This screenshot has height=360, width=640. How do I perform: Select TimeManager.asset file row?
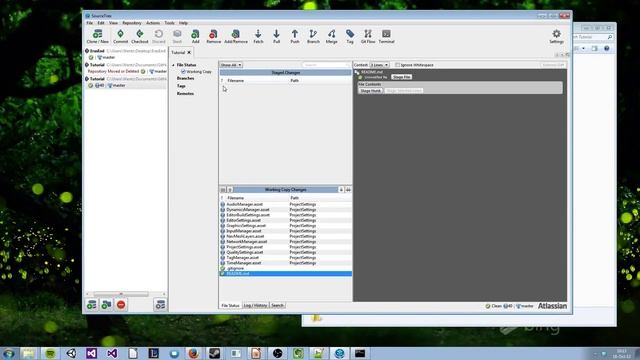click(285, 263)
